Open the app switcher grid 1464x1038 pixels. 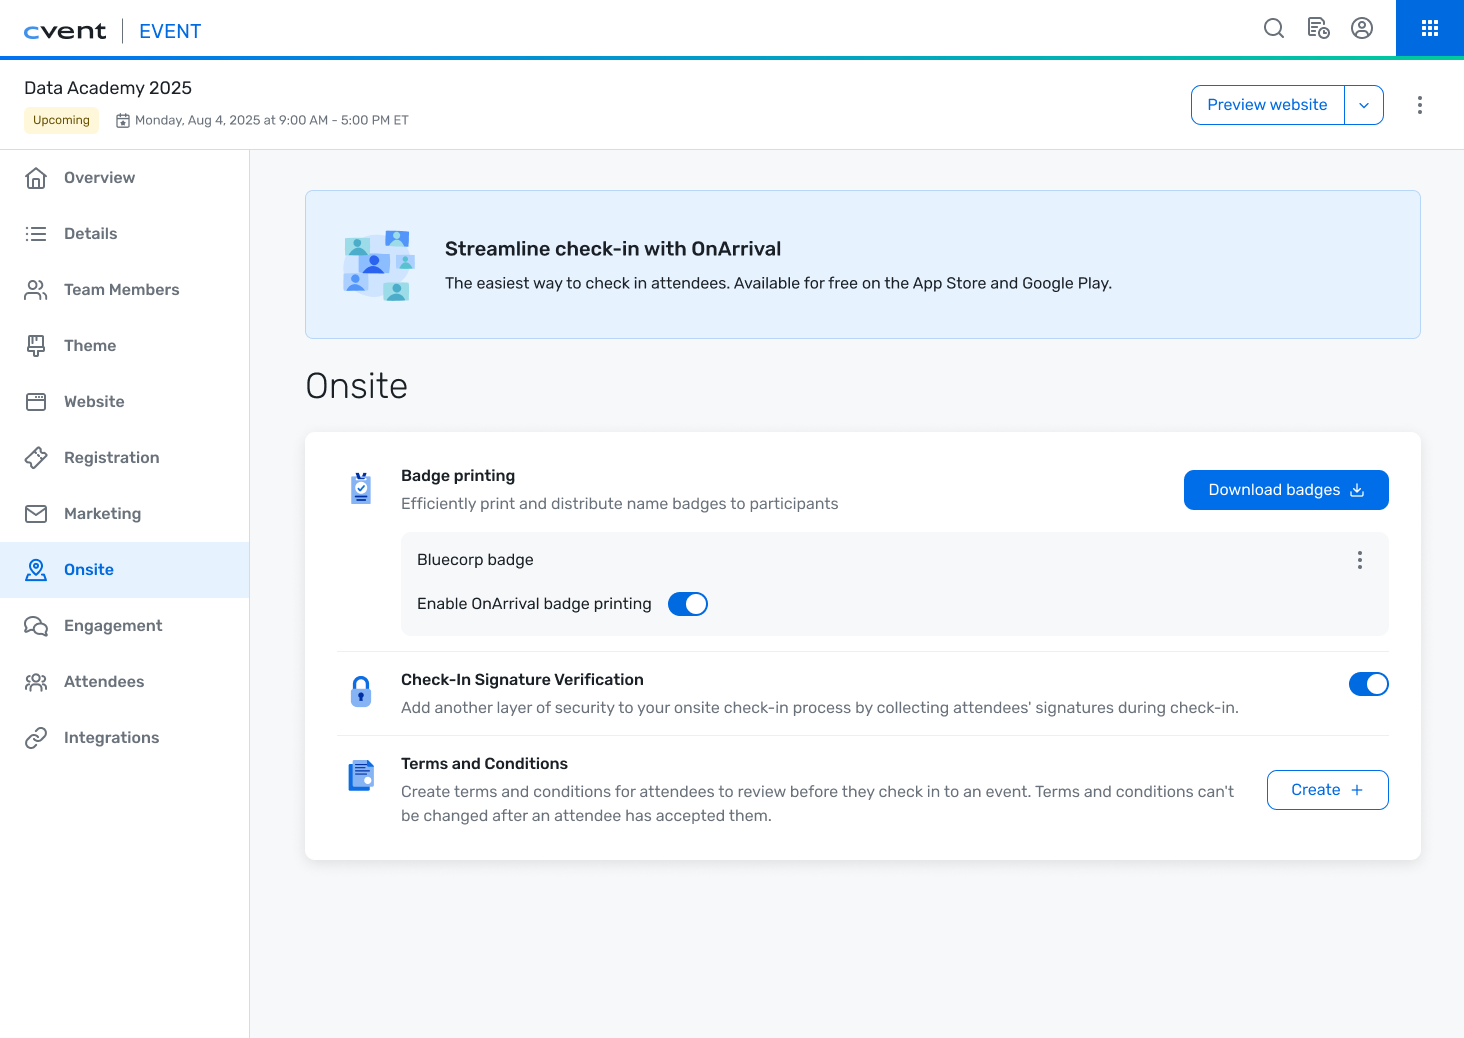pos(1430,28)
